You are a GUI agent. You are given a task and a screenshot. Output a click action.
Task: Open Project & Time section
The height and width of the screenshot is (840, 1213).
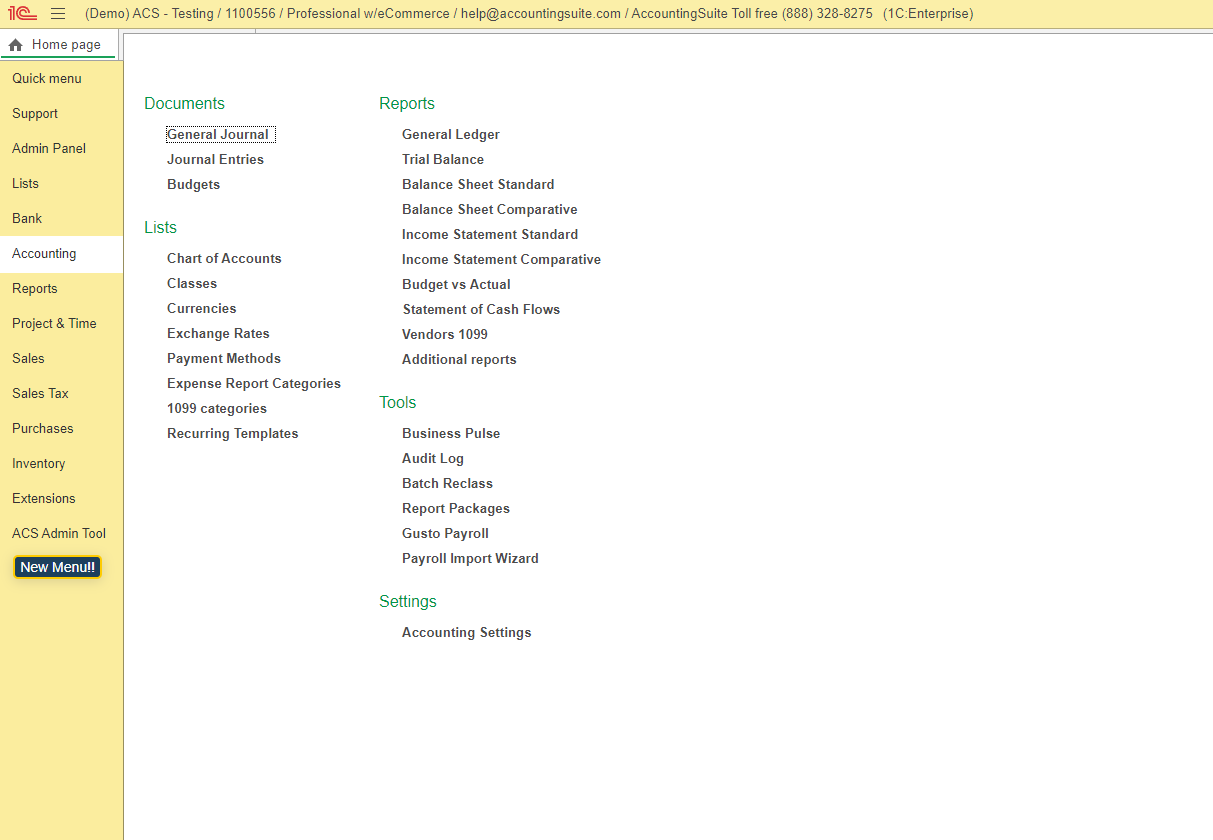click(x=61, y=324)
